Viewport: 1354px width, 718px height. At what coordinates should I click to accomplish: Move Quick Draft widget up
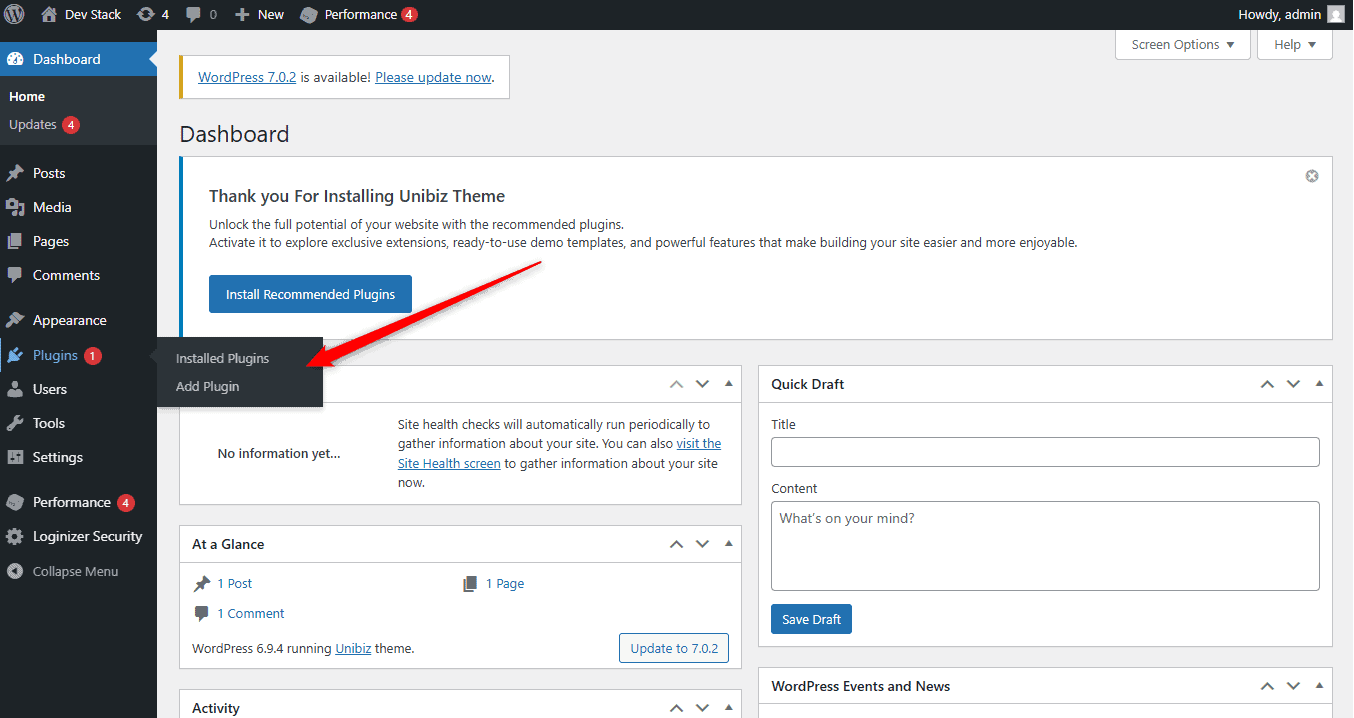point(1267,384)
